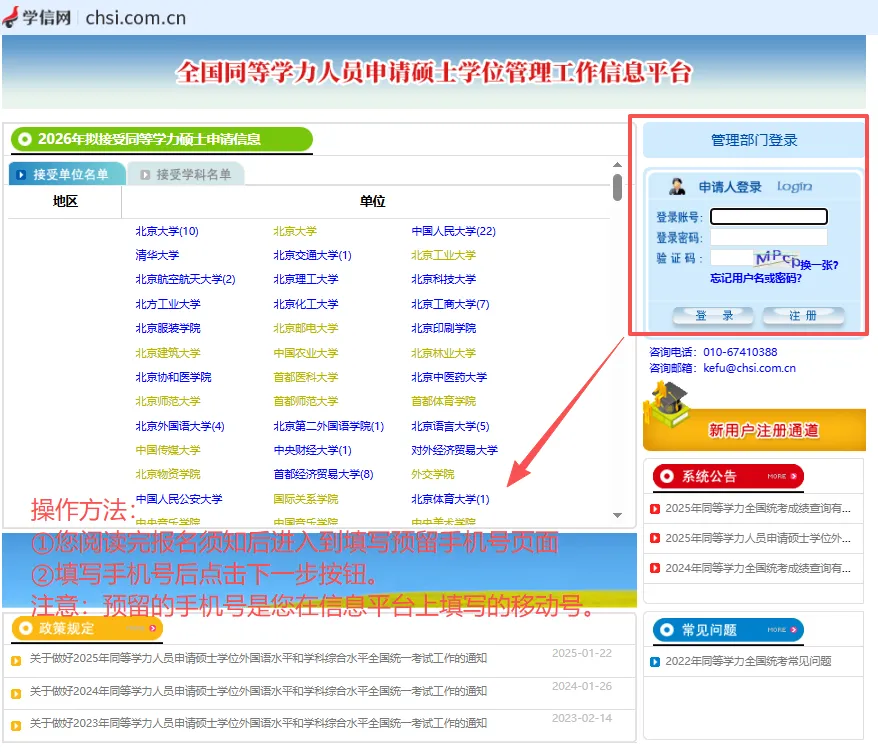Click the captcha image to refresh
The height and width of the screenshot is (755, 878).
777,258
